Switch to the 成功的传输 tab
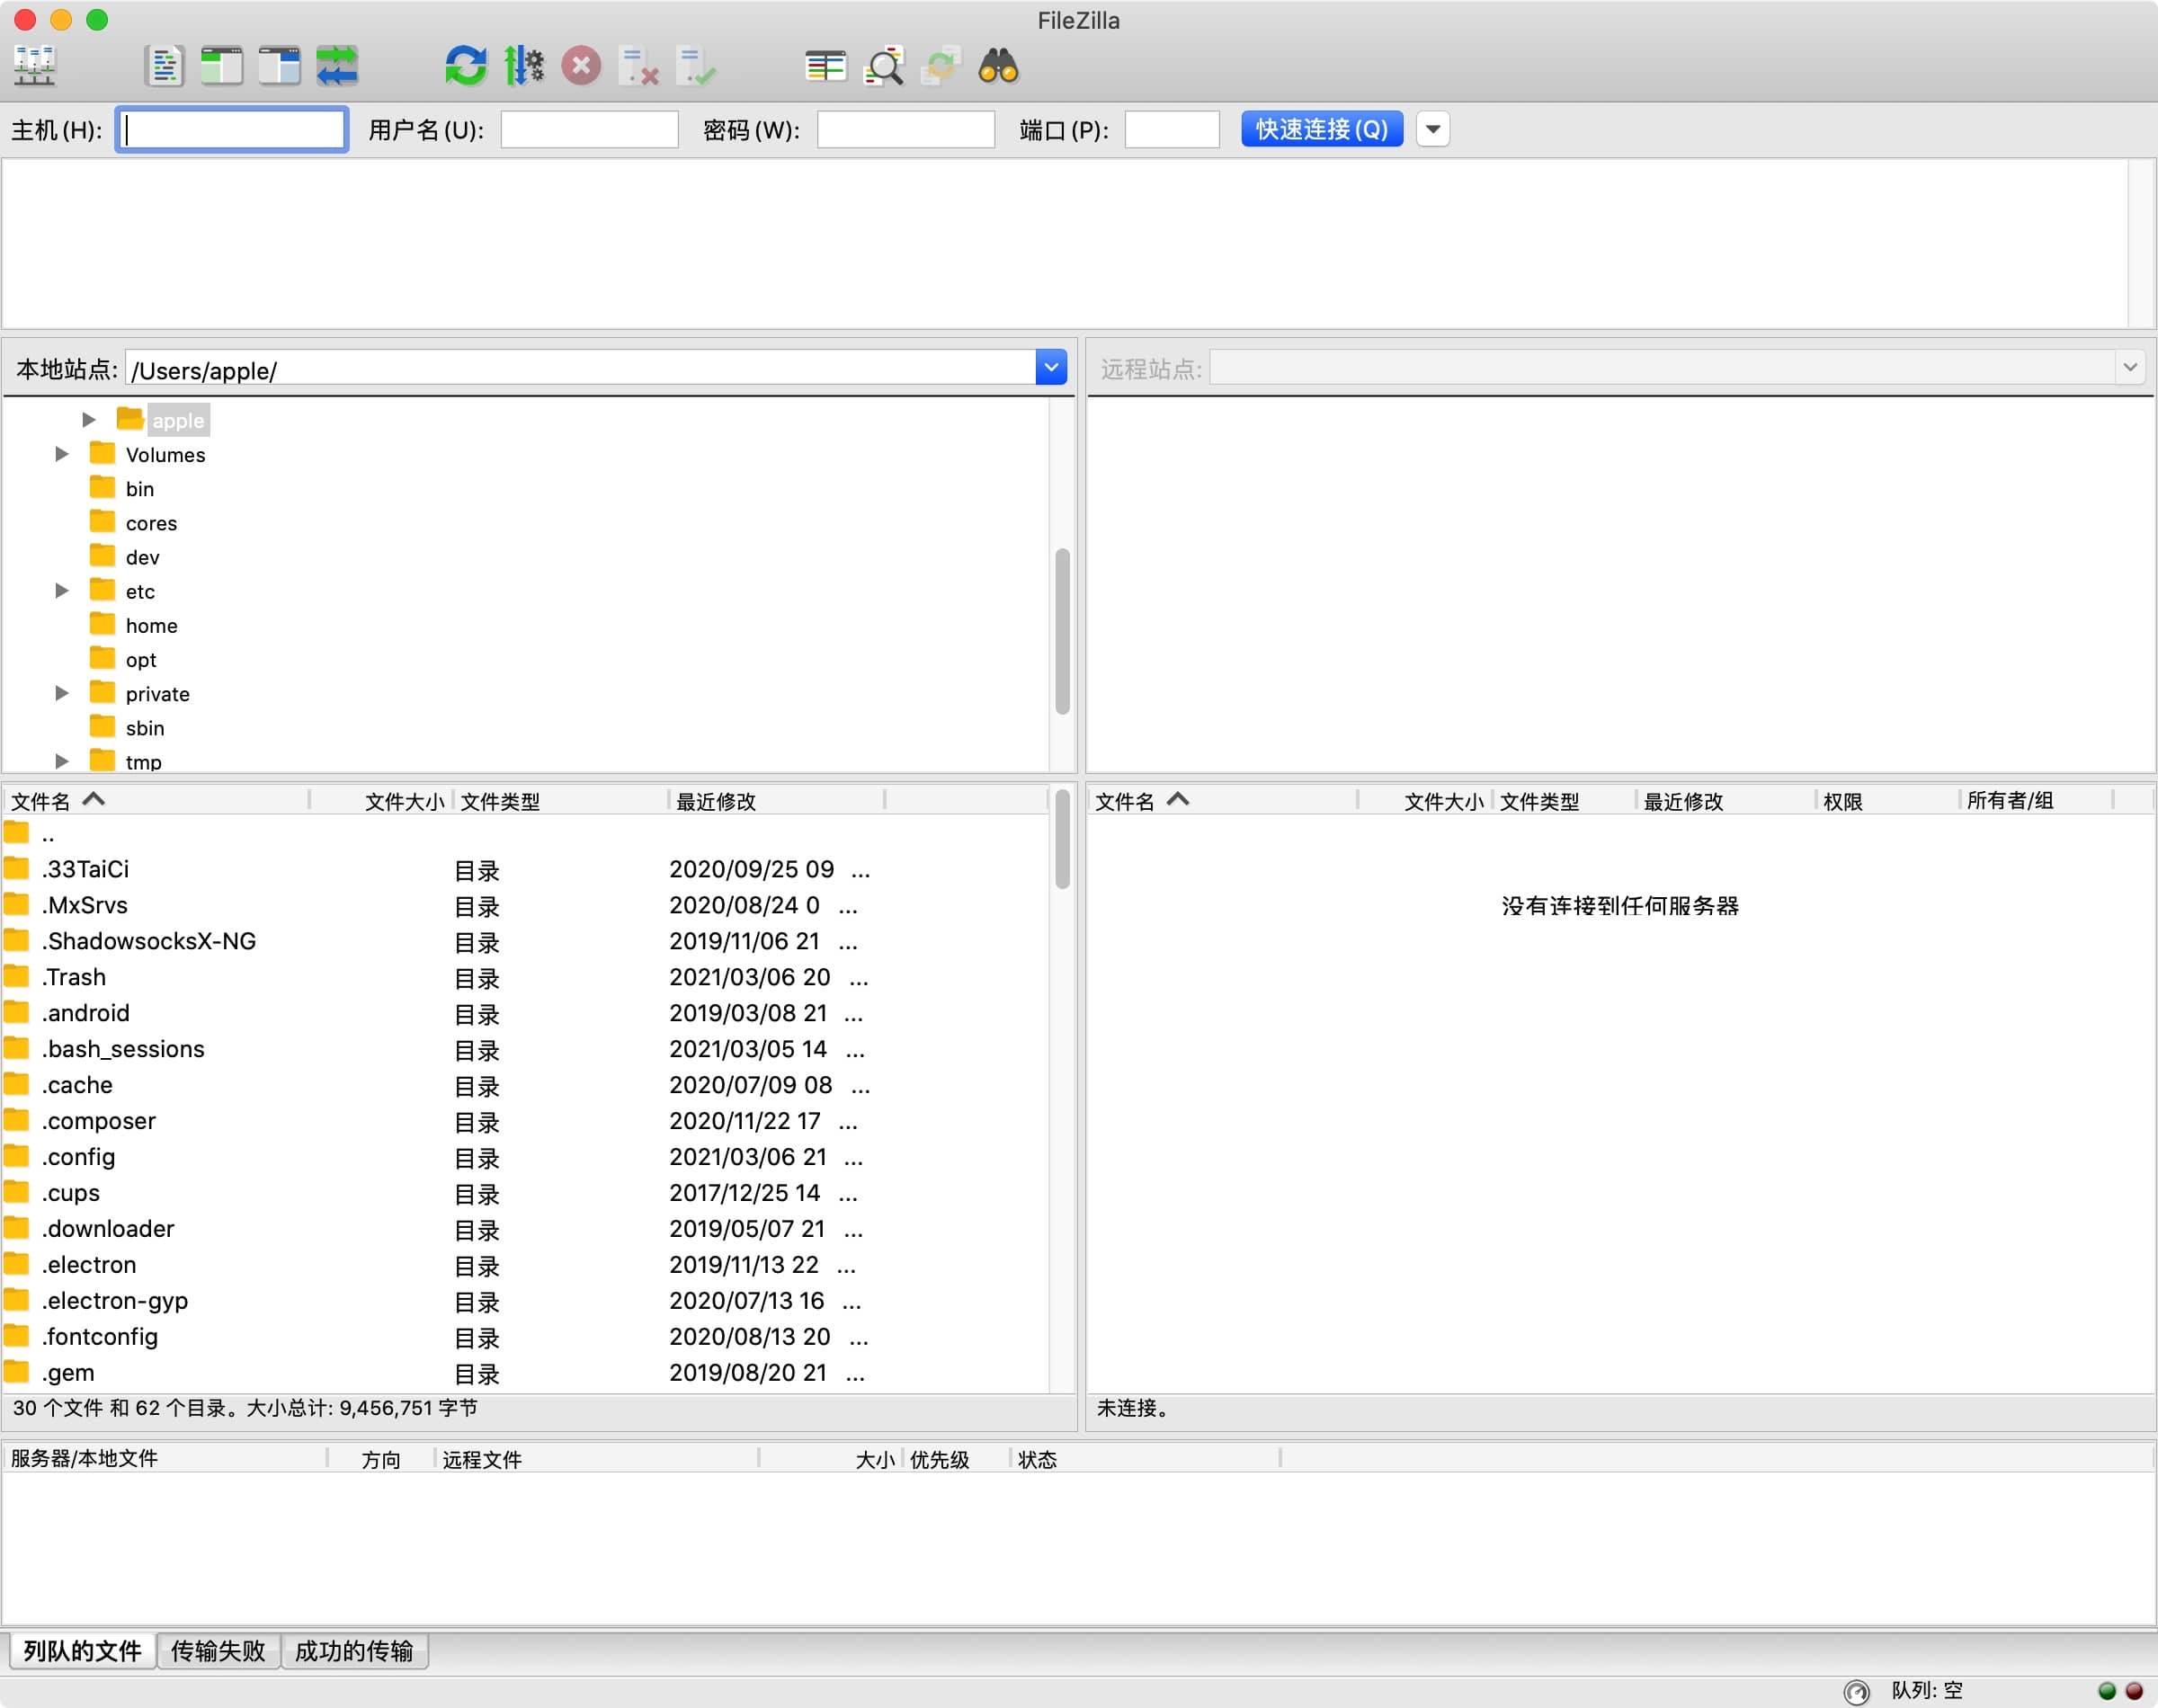Viewport: 2158px width, 1708px height. pos(354,1651)
